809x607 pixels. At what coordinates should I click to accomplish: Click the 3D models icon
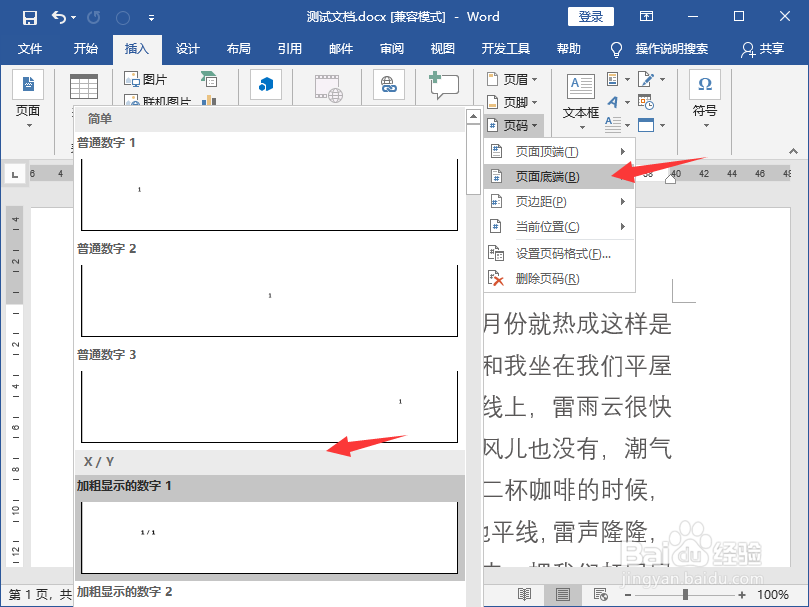tap(266, 84)
